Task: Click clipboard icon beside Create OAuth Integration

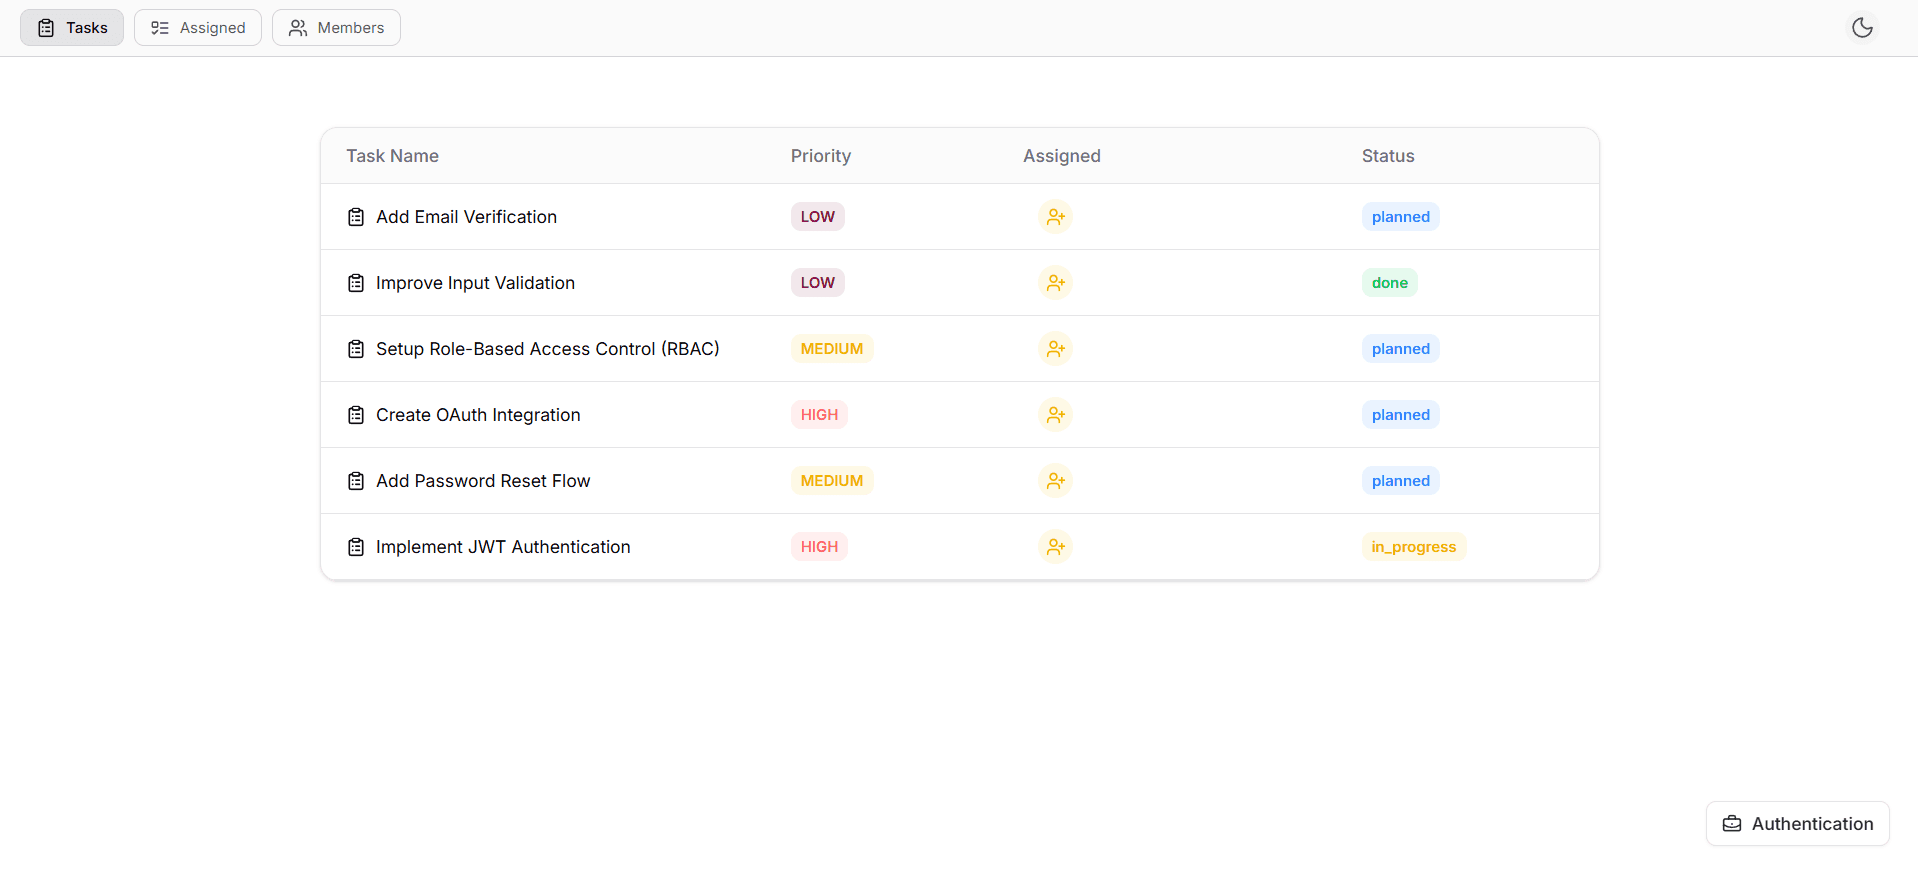Action: (x=356, y=415)
